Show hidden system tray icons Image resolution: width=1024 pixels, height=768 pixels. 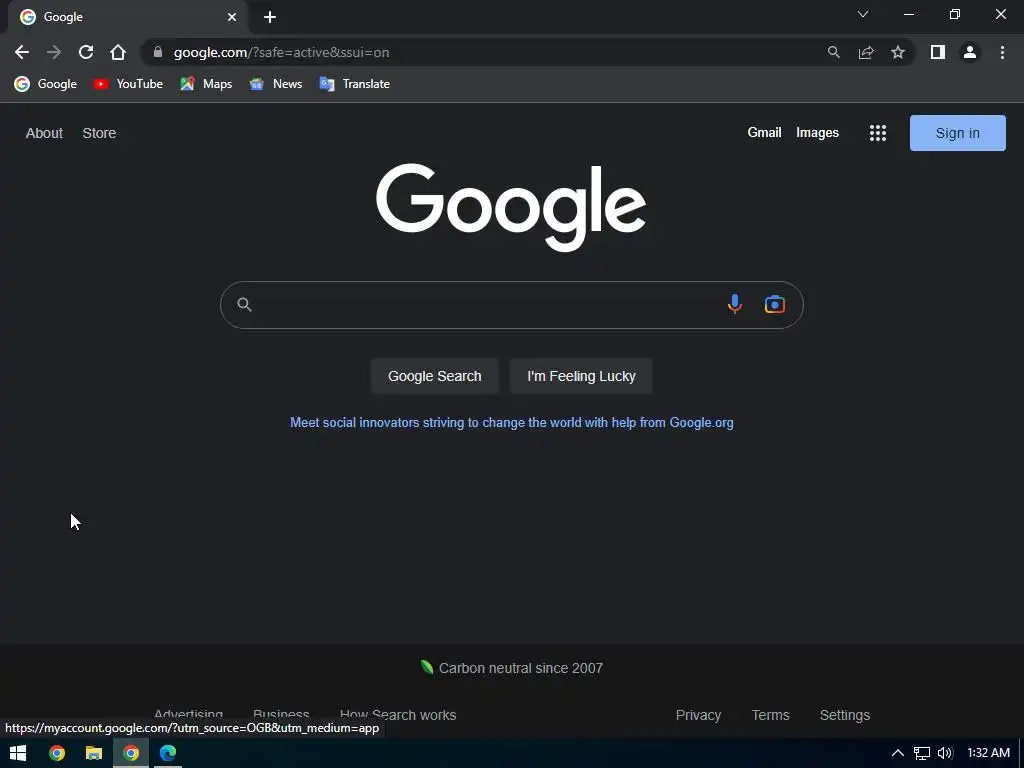[898, 753]
